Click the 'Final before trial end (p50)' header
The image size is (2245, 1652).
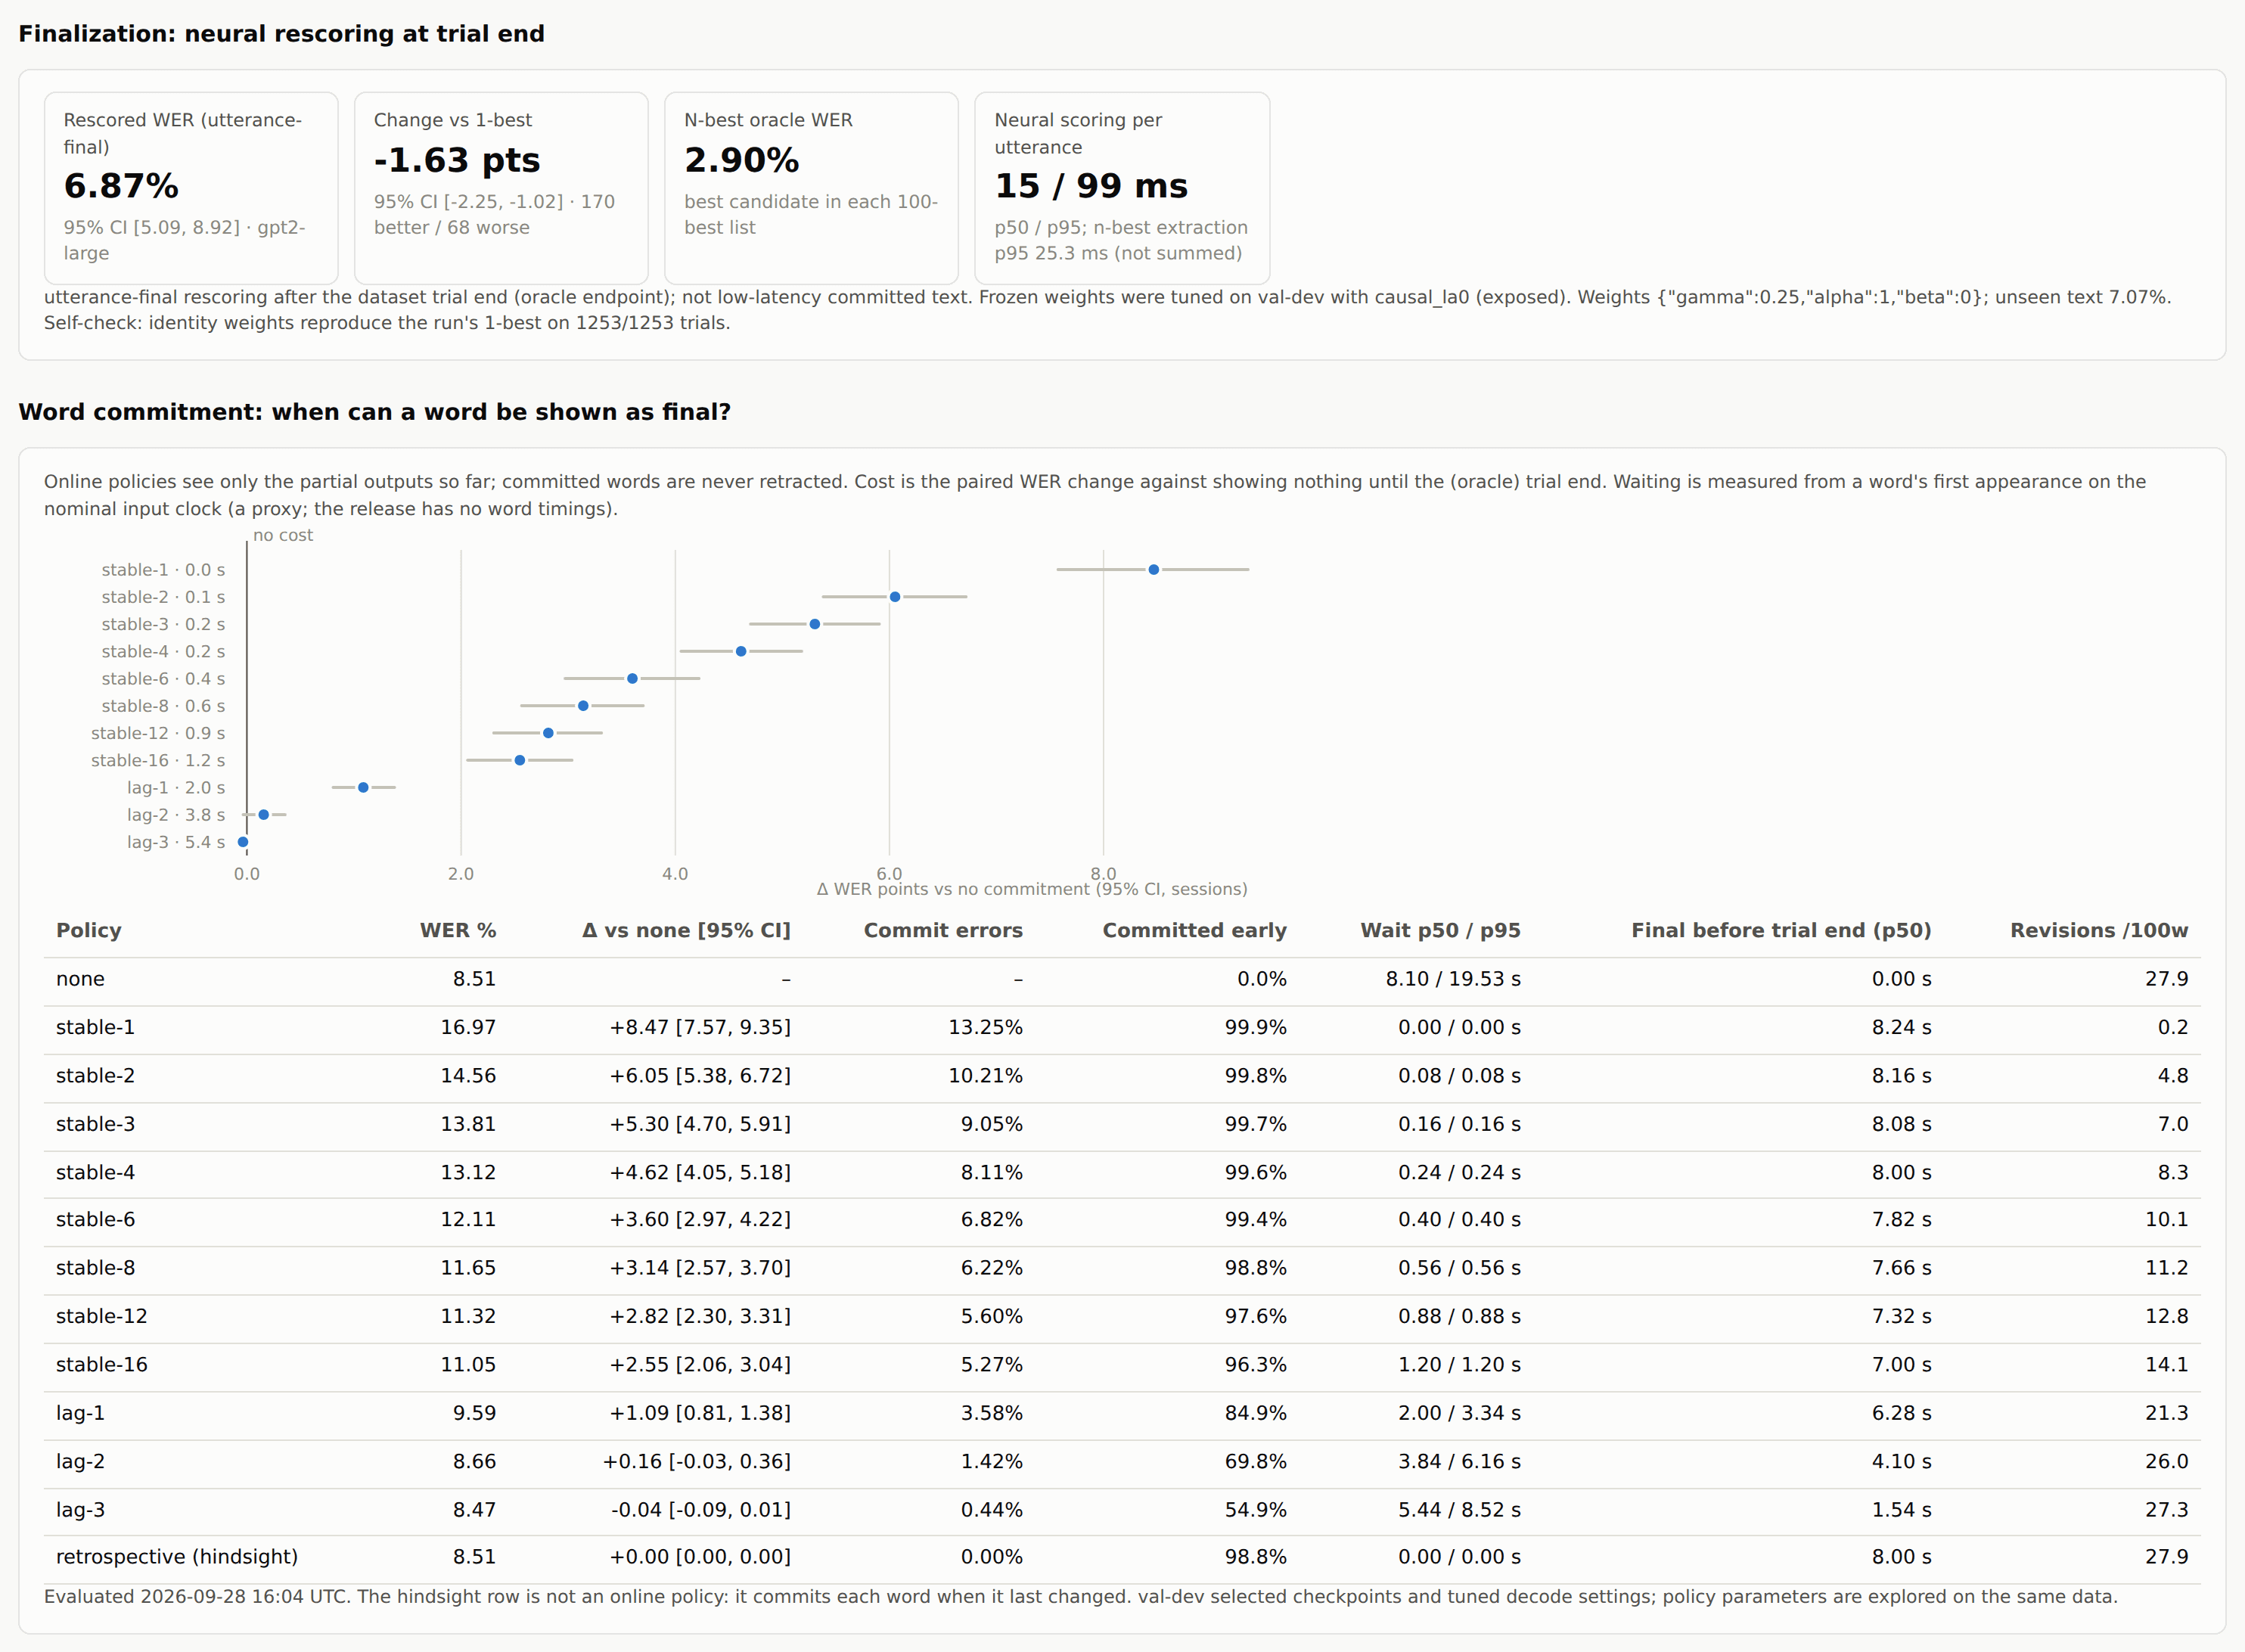[1782, 930]
